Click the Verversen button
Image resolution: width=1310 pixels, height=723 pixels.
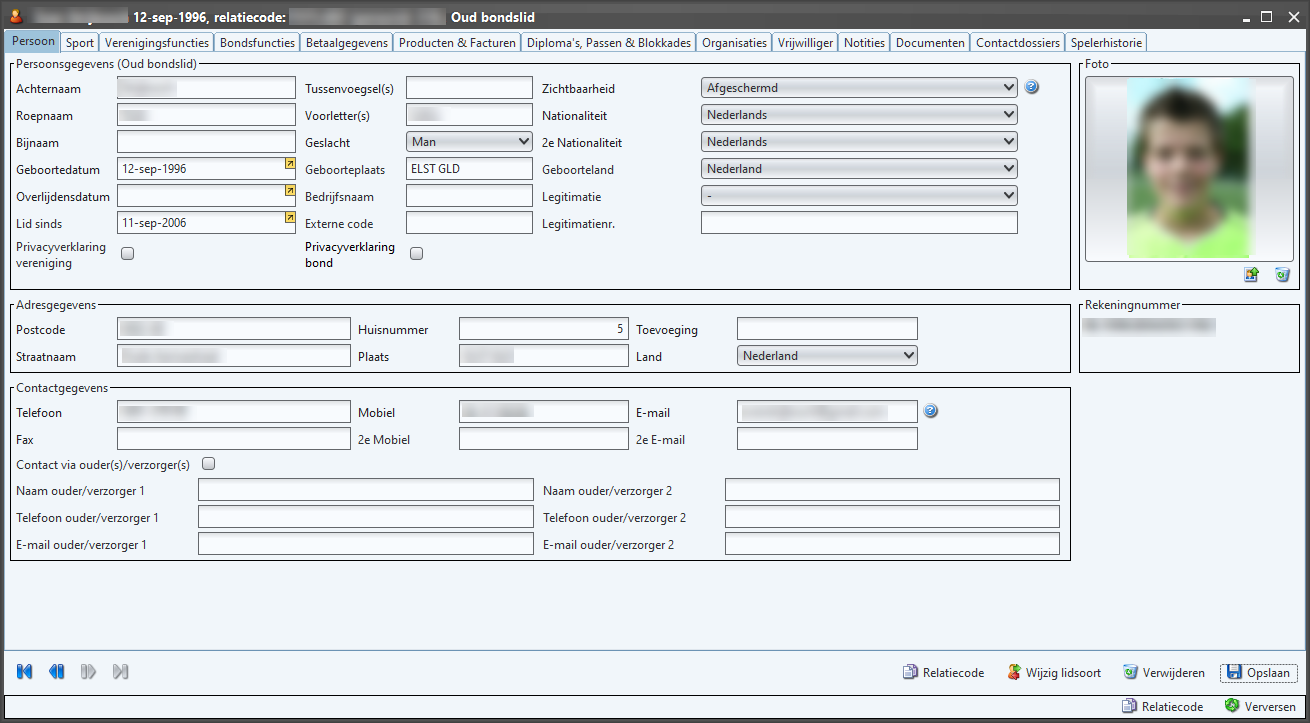[1260, 706]
